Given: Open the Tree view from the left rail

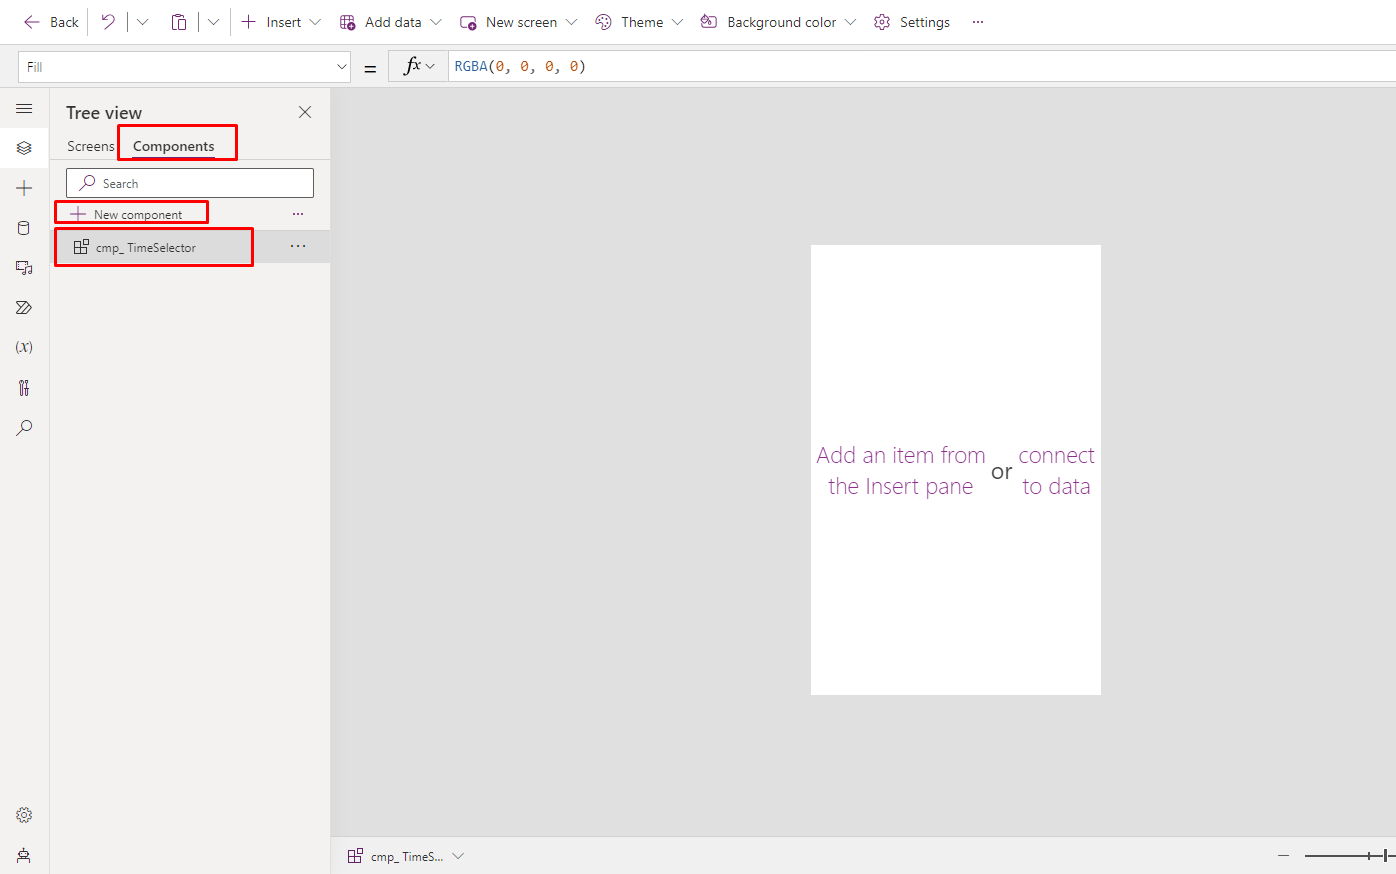Looking at the screenshot, I should point(23,147).
